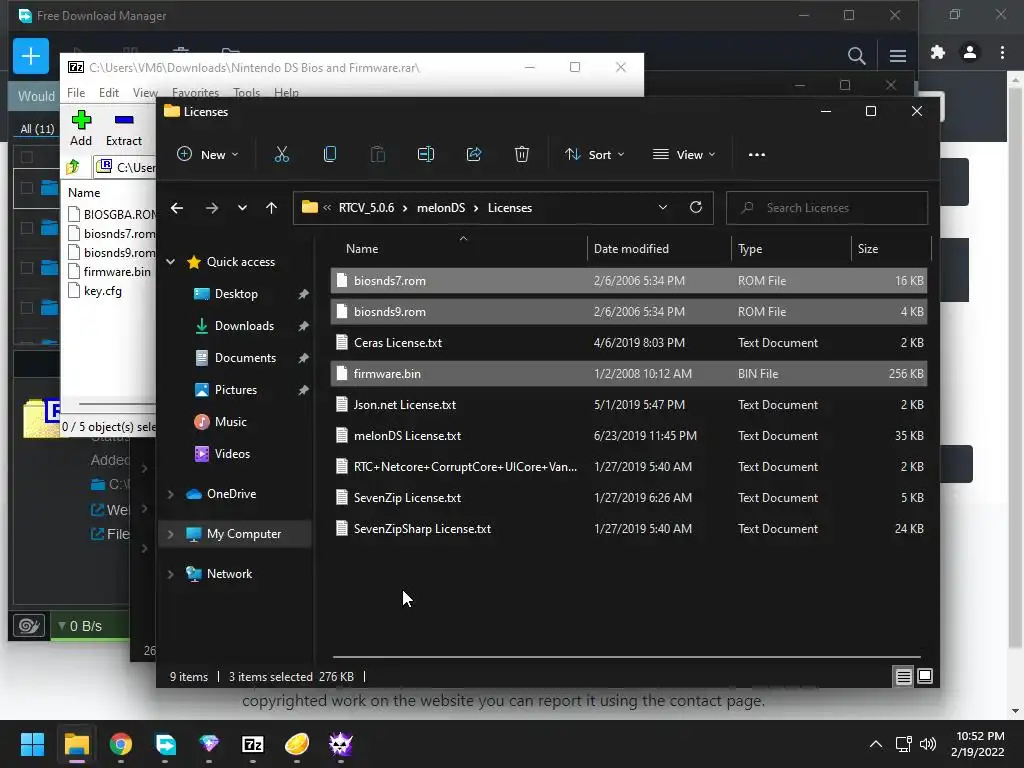The height and width of the screenshot is (768, 1024).
Task: Open Downloads in Quick access
Action: (244, 326)
